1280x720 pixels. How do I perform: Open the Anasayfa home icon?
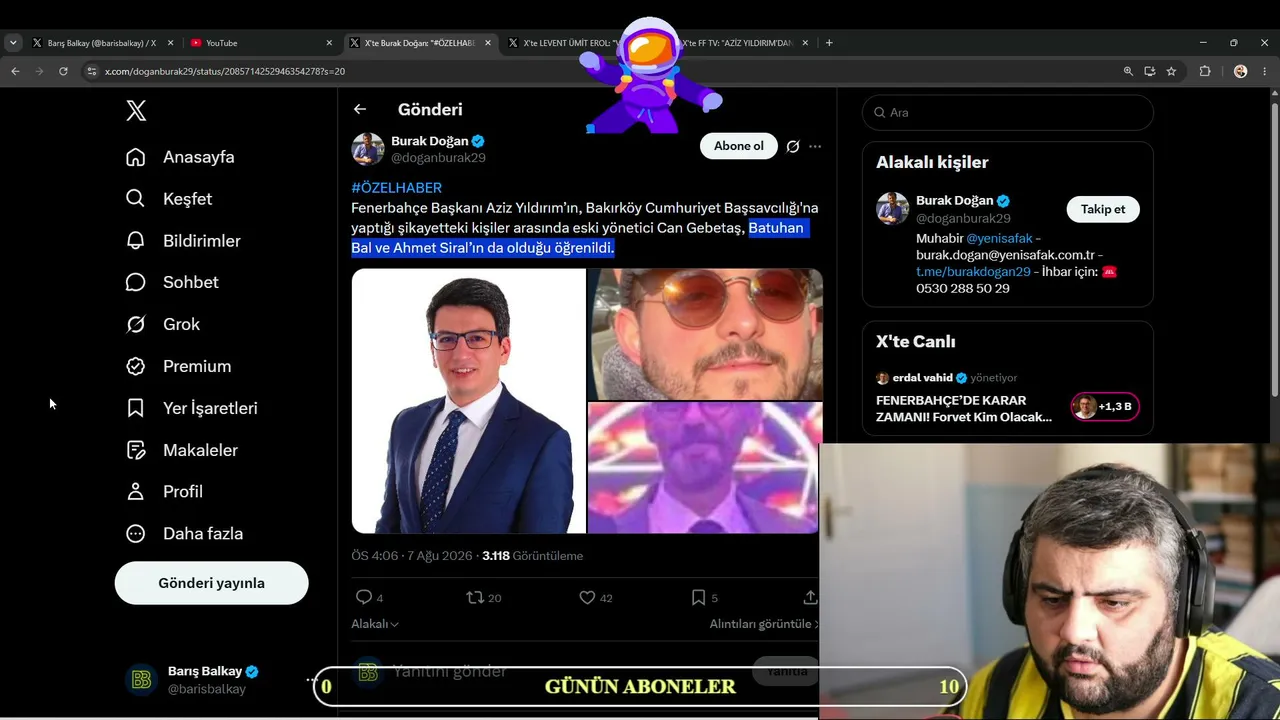[136, 157]
